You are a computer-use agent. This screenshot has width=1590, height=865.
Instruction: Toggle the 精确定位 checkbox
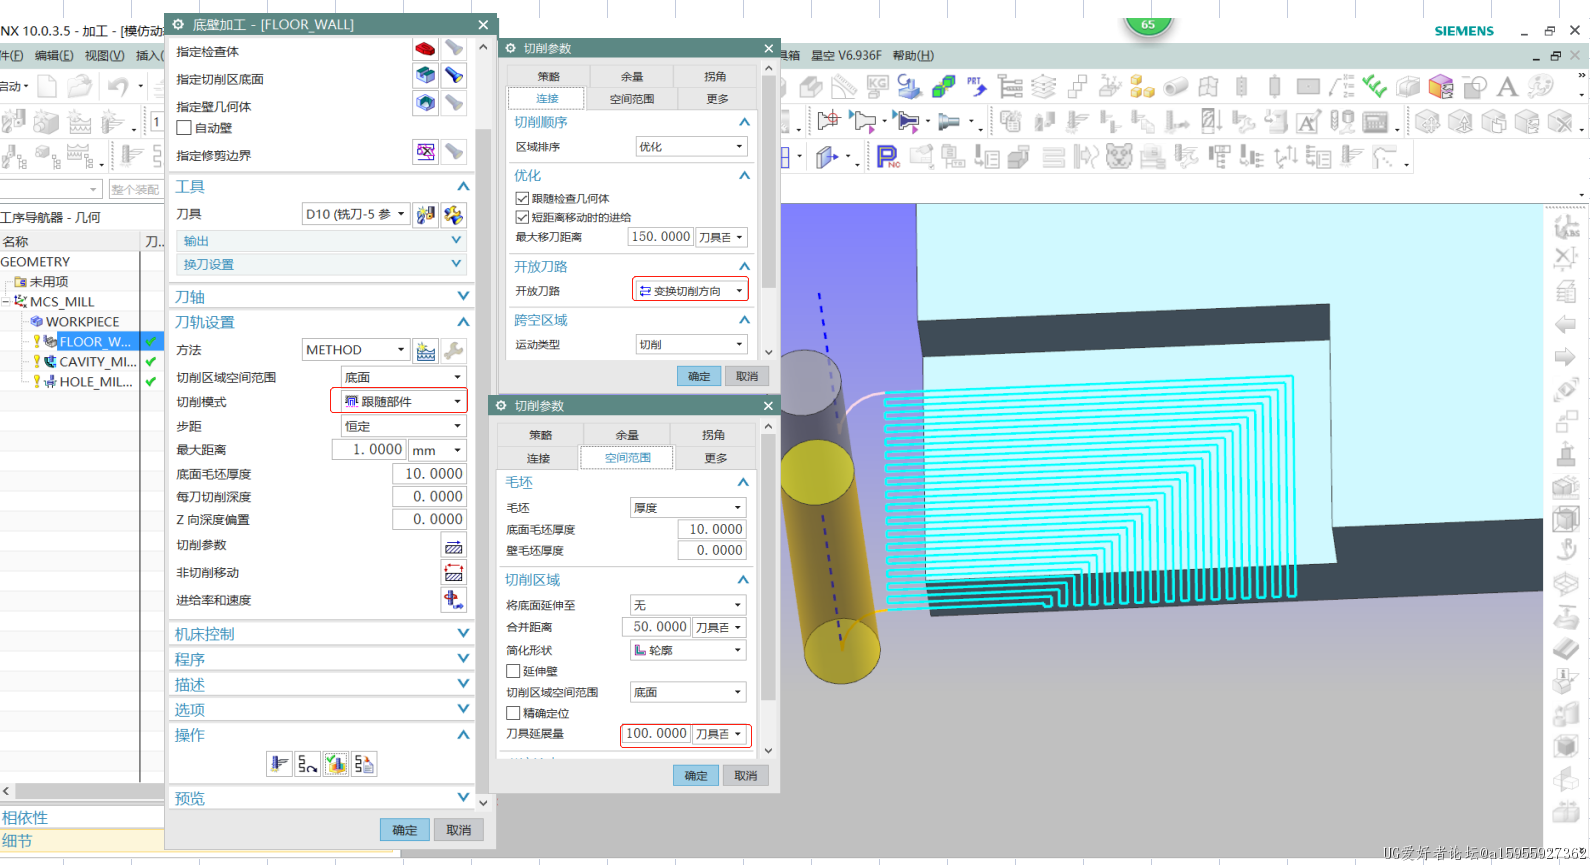(513, 713)
